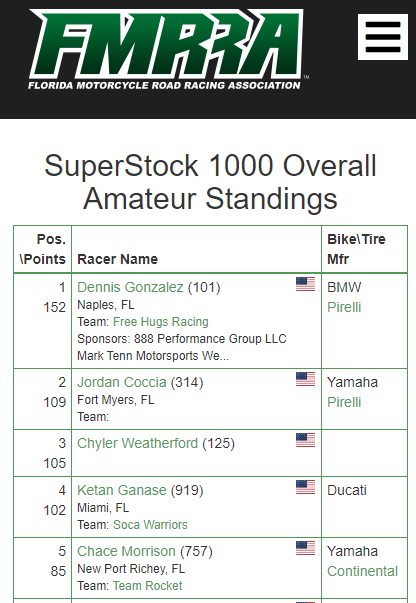416x603 pixels.
Task: Click the US flag beside Chace Morrison
Action: tap(305, 548)
